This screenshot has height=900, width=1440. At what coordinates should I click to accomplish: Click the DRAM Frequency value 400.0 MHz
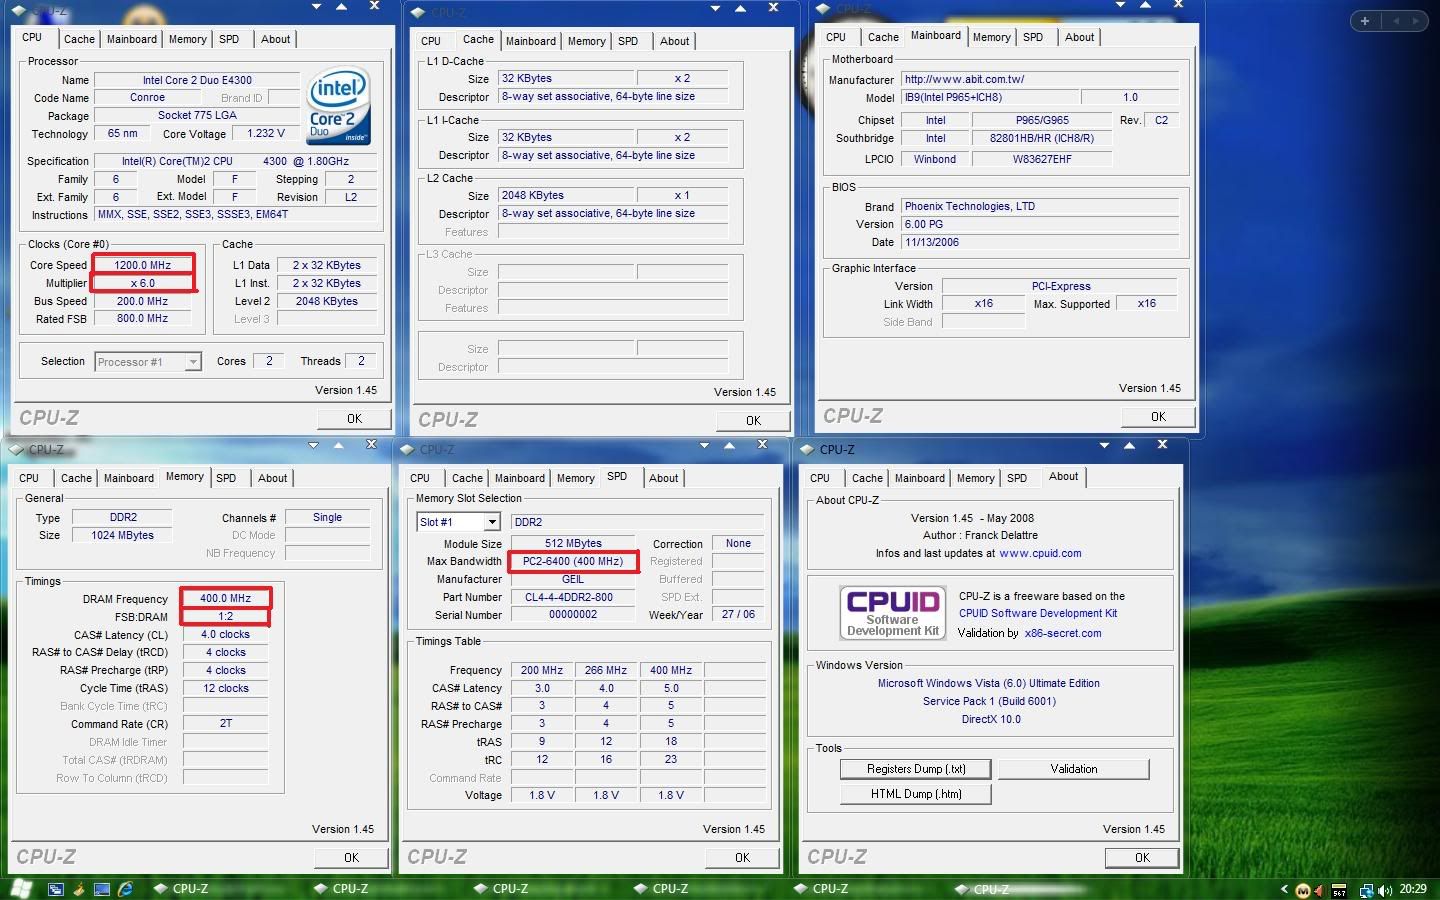225,598
